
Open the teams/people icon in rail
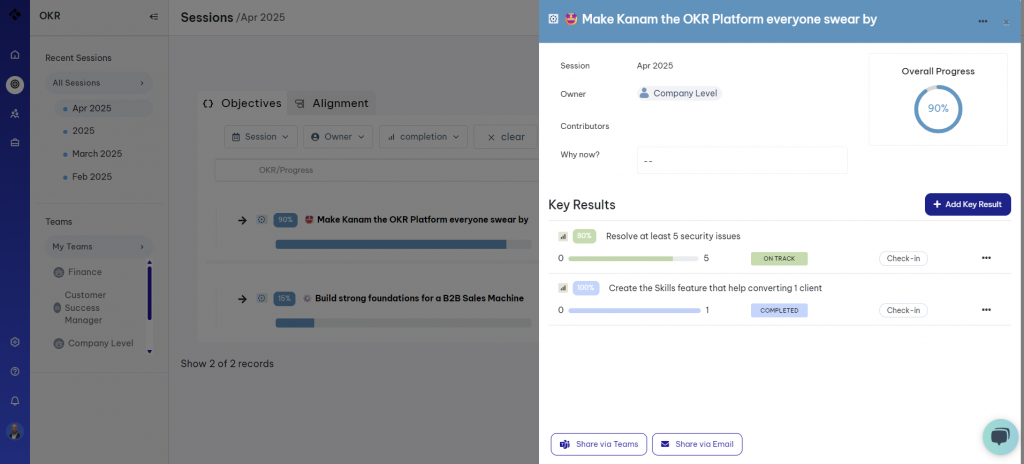point(14,114)
